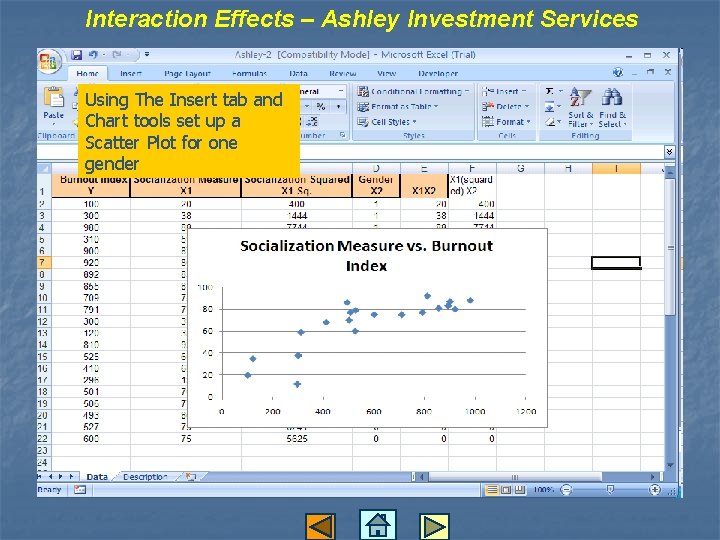
Task: Switch to Normal view in status bar
Action: coord(492,490)
